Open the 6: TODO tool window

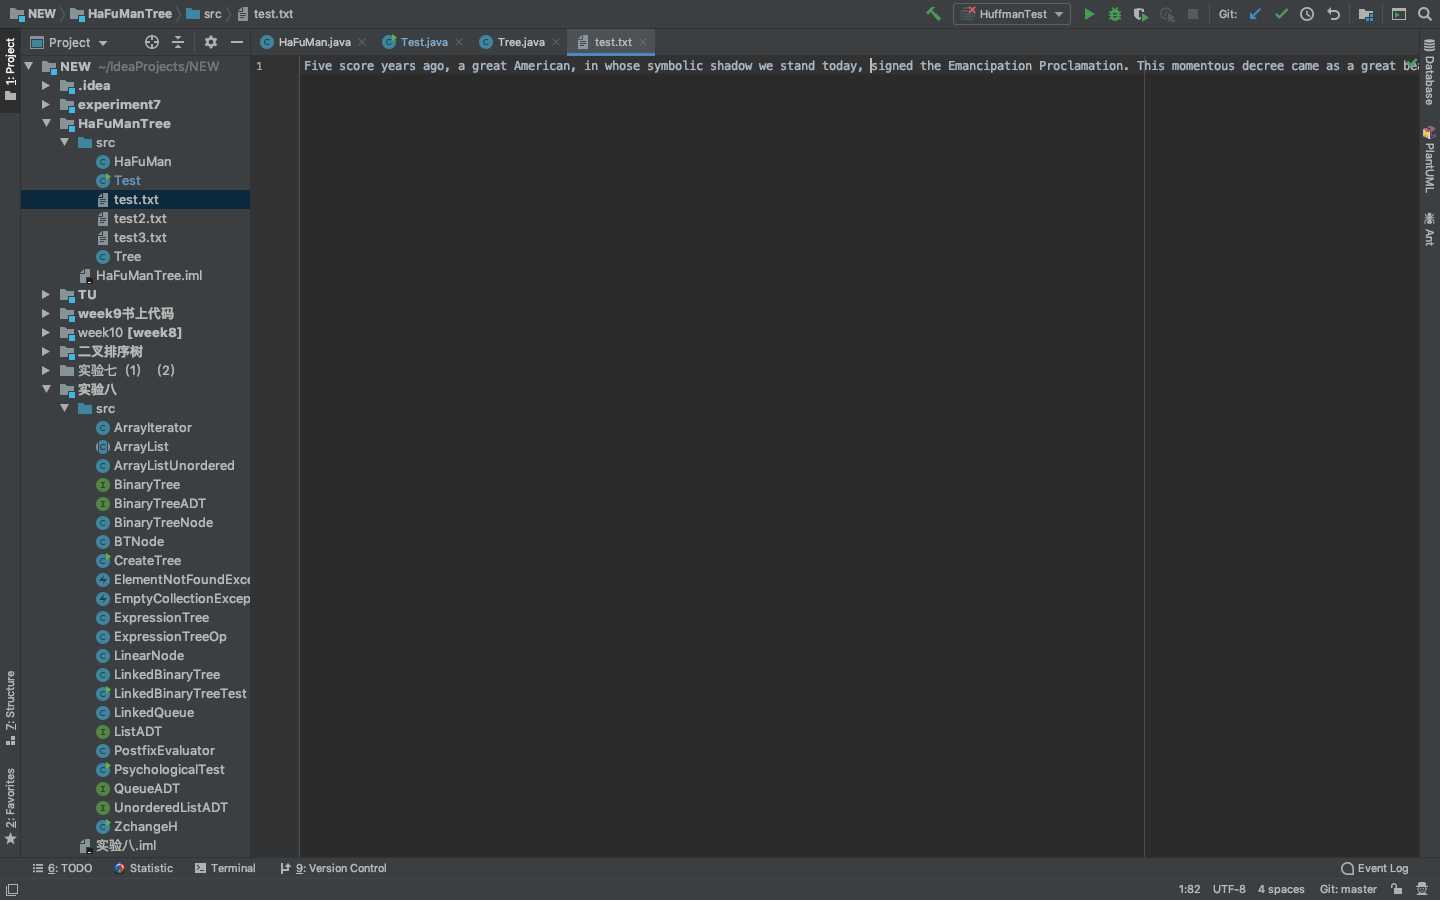pos(62,869)
